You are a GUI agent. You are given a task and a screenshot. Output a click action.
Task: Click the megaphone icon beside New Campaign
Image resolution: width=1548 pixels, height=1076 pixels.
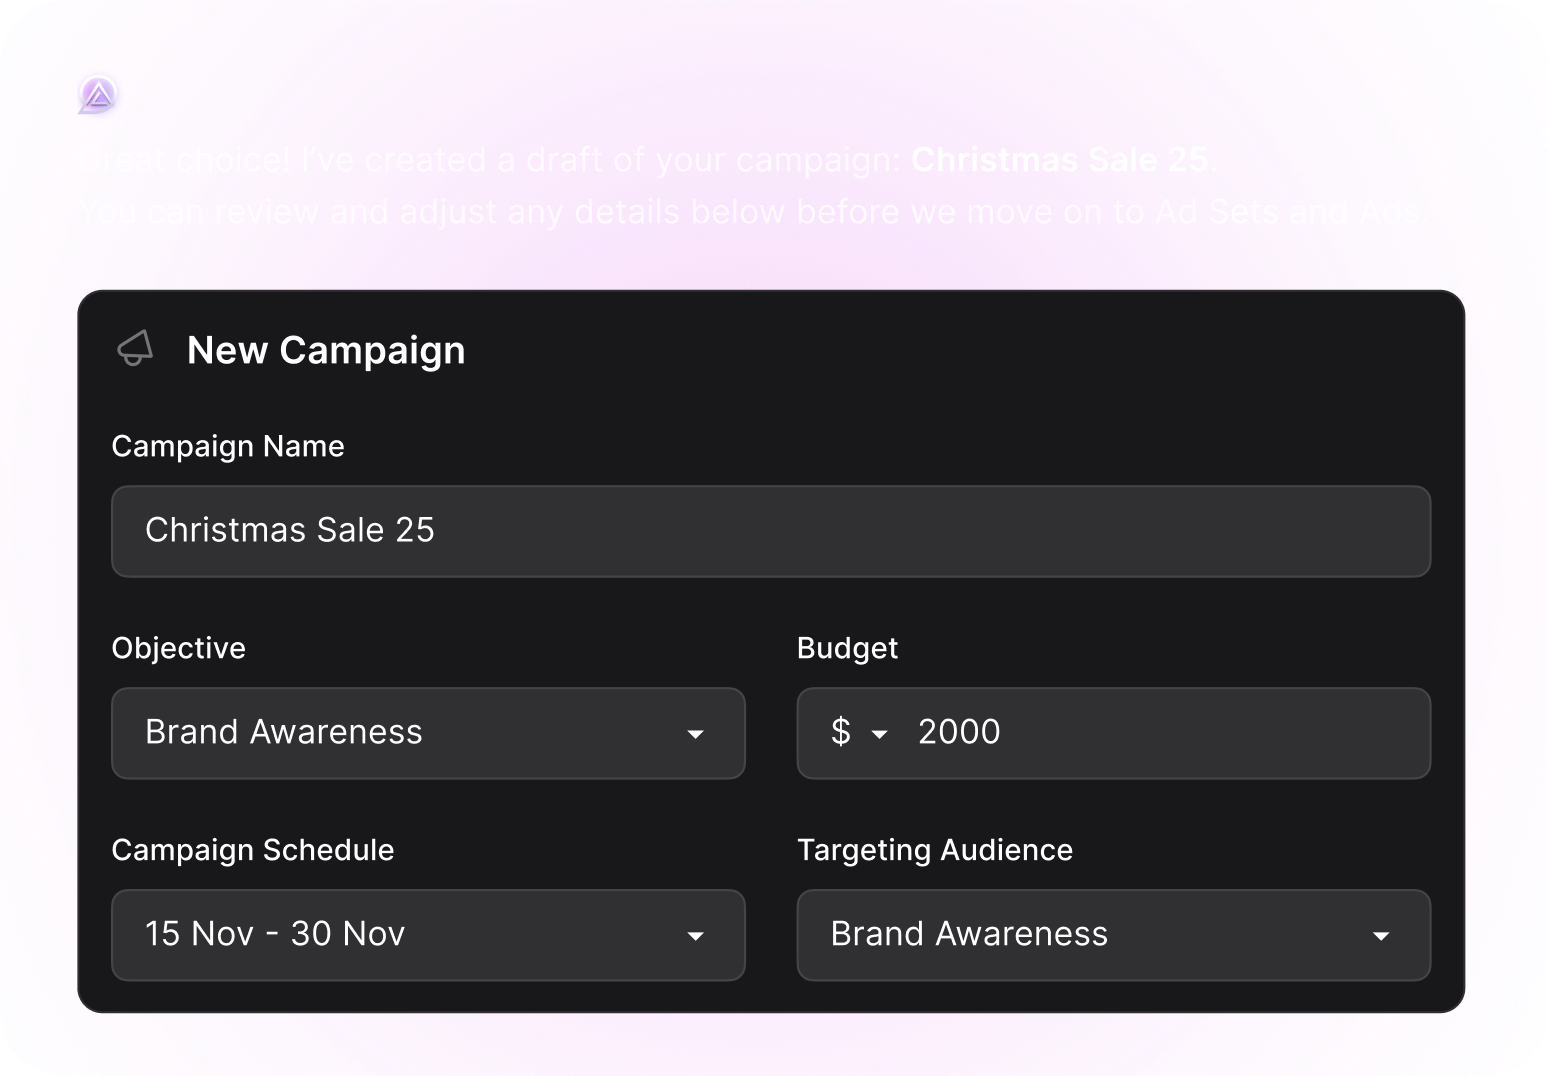click(x=135, y=349)
